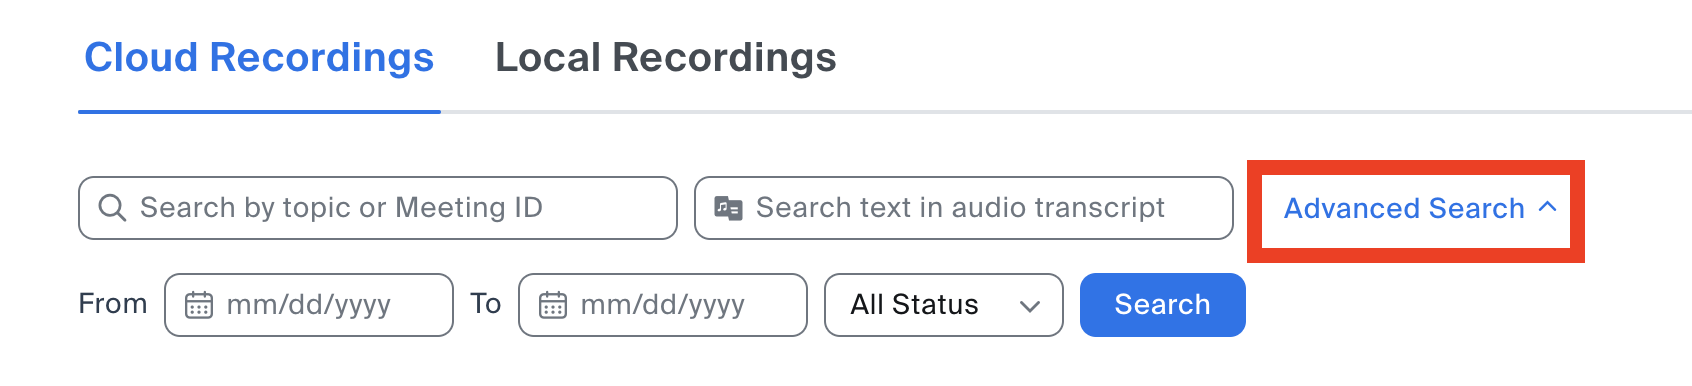The image size is (1692, 386).
Task: Click the To date mm/dd/yyyy field
Action: coord(663,305)
